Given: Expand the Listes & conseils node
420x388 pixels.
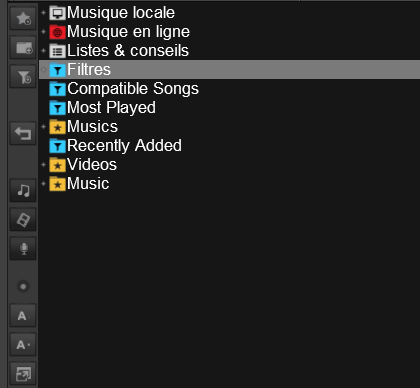Looking at the screenshot, I should click(43, 51).
